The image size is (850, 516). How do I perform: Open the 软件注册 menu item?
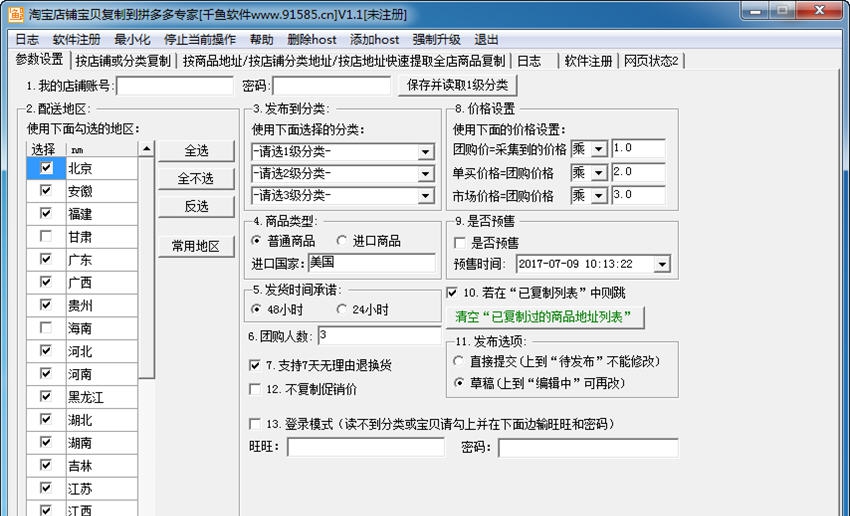point(76,40)
